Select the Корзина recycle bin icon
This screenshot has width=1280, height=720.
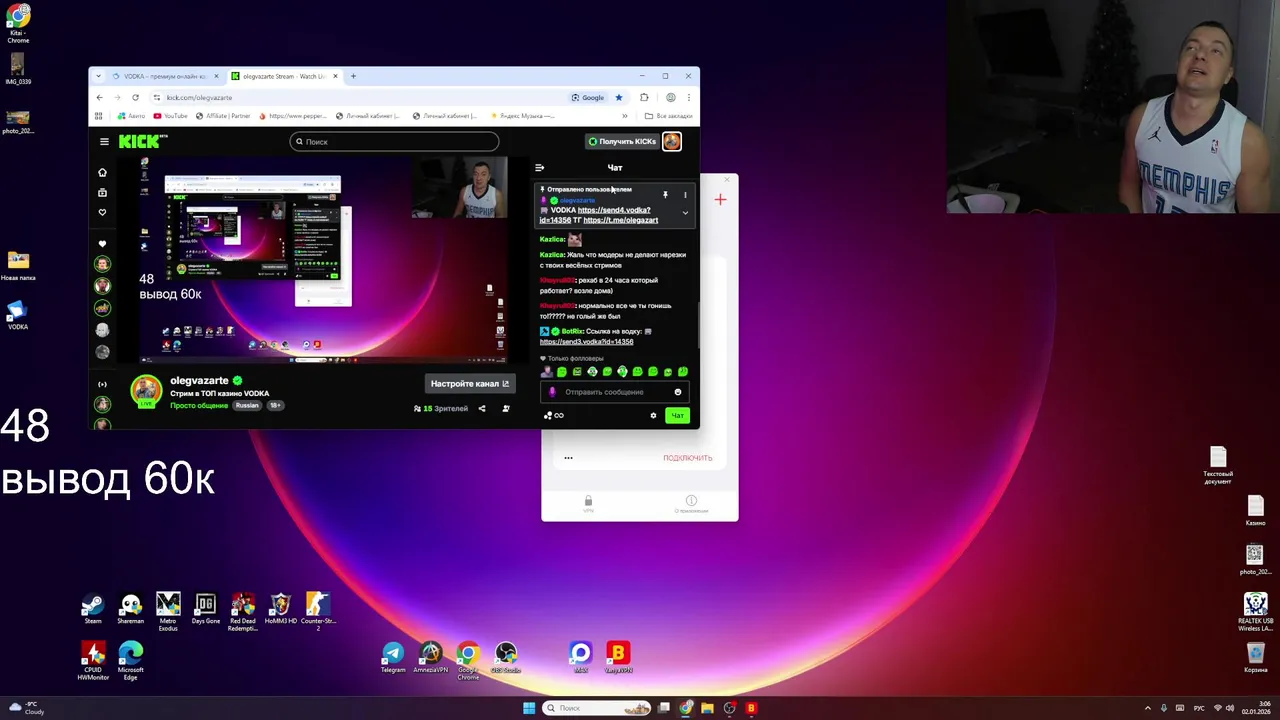click(x=1255, y=657)
